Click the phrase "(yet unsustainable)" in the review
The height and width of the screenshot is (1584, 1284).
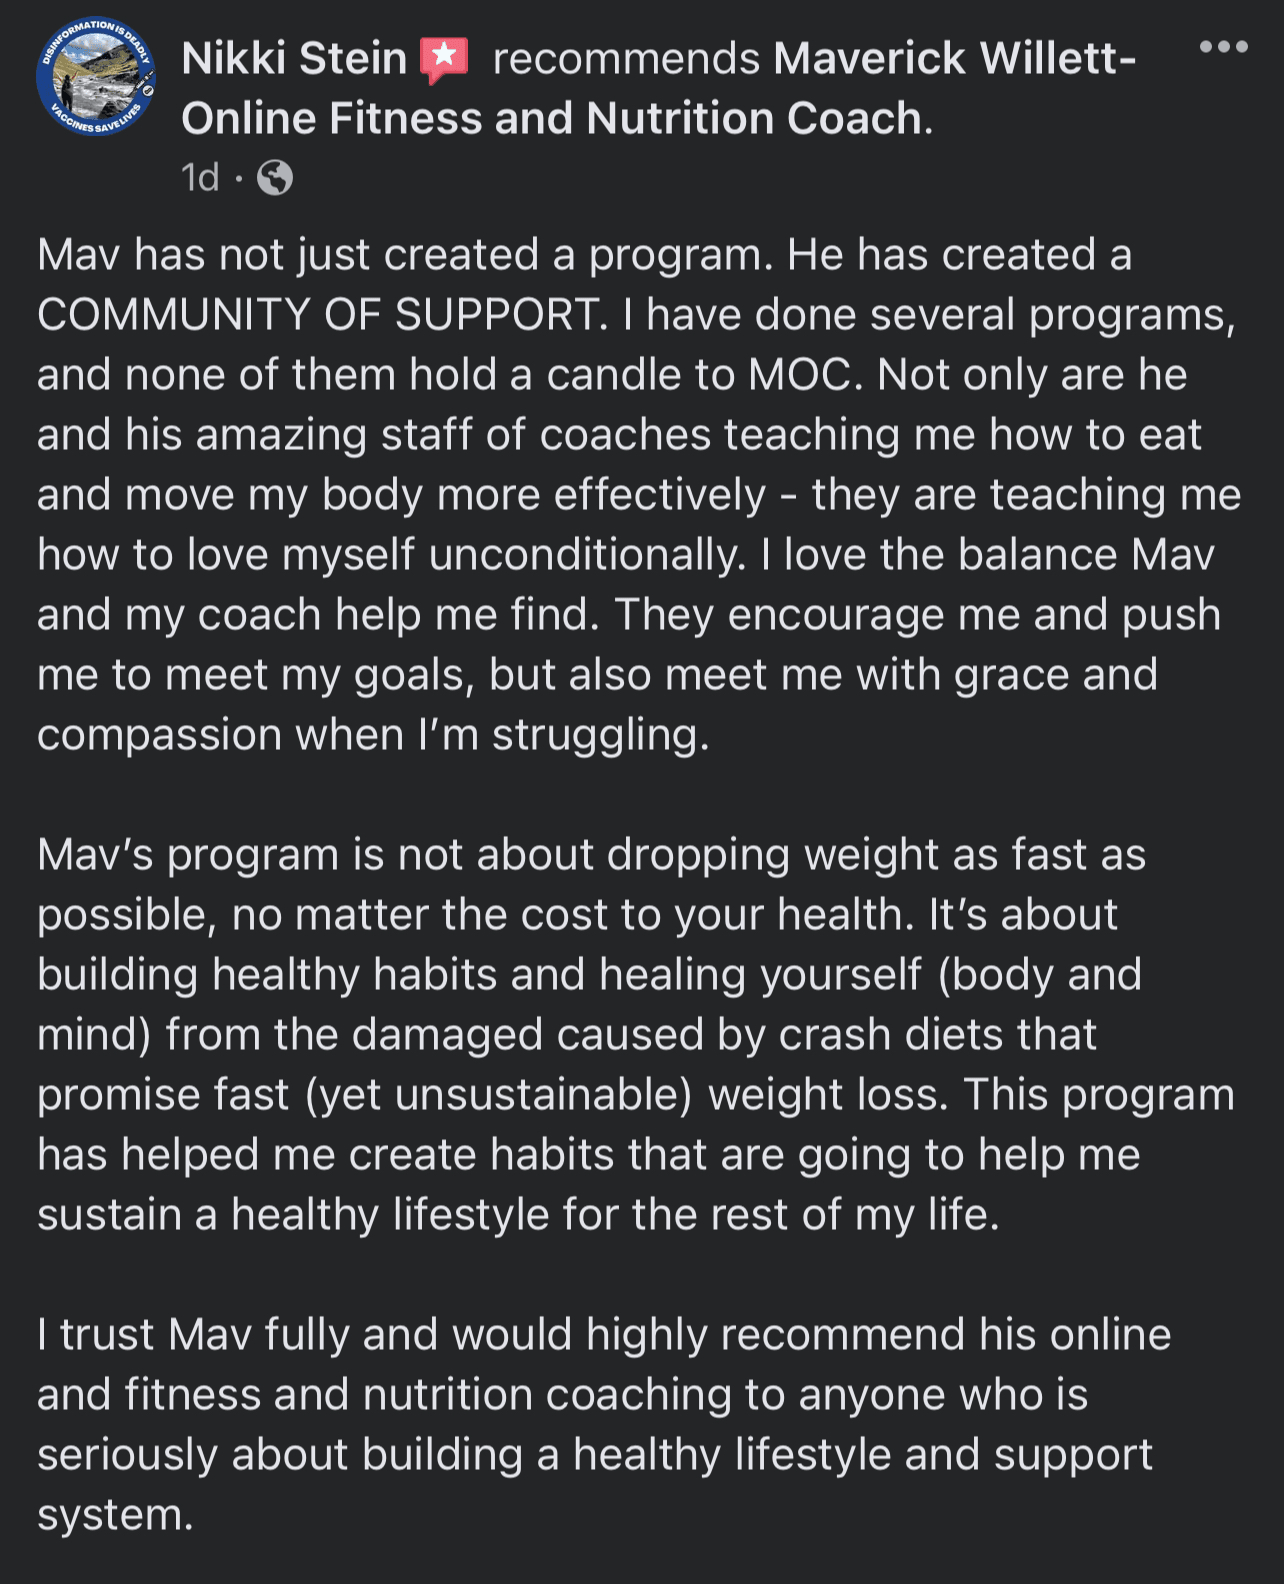[x=499, y=1095]
